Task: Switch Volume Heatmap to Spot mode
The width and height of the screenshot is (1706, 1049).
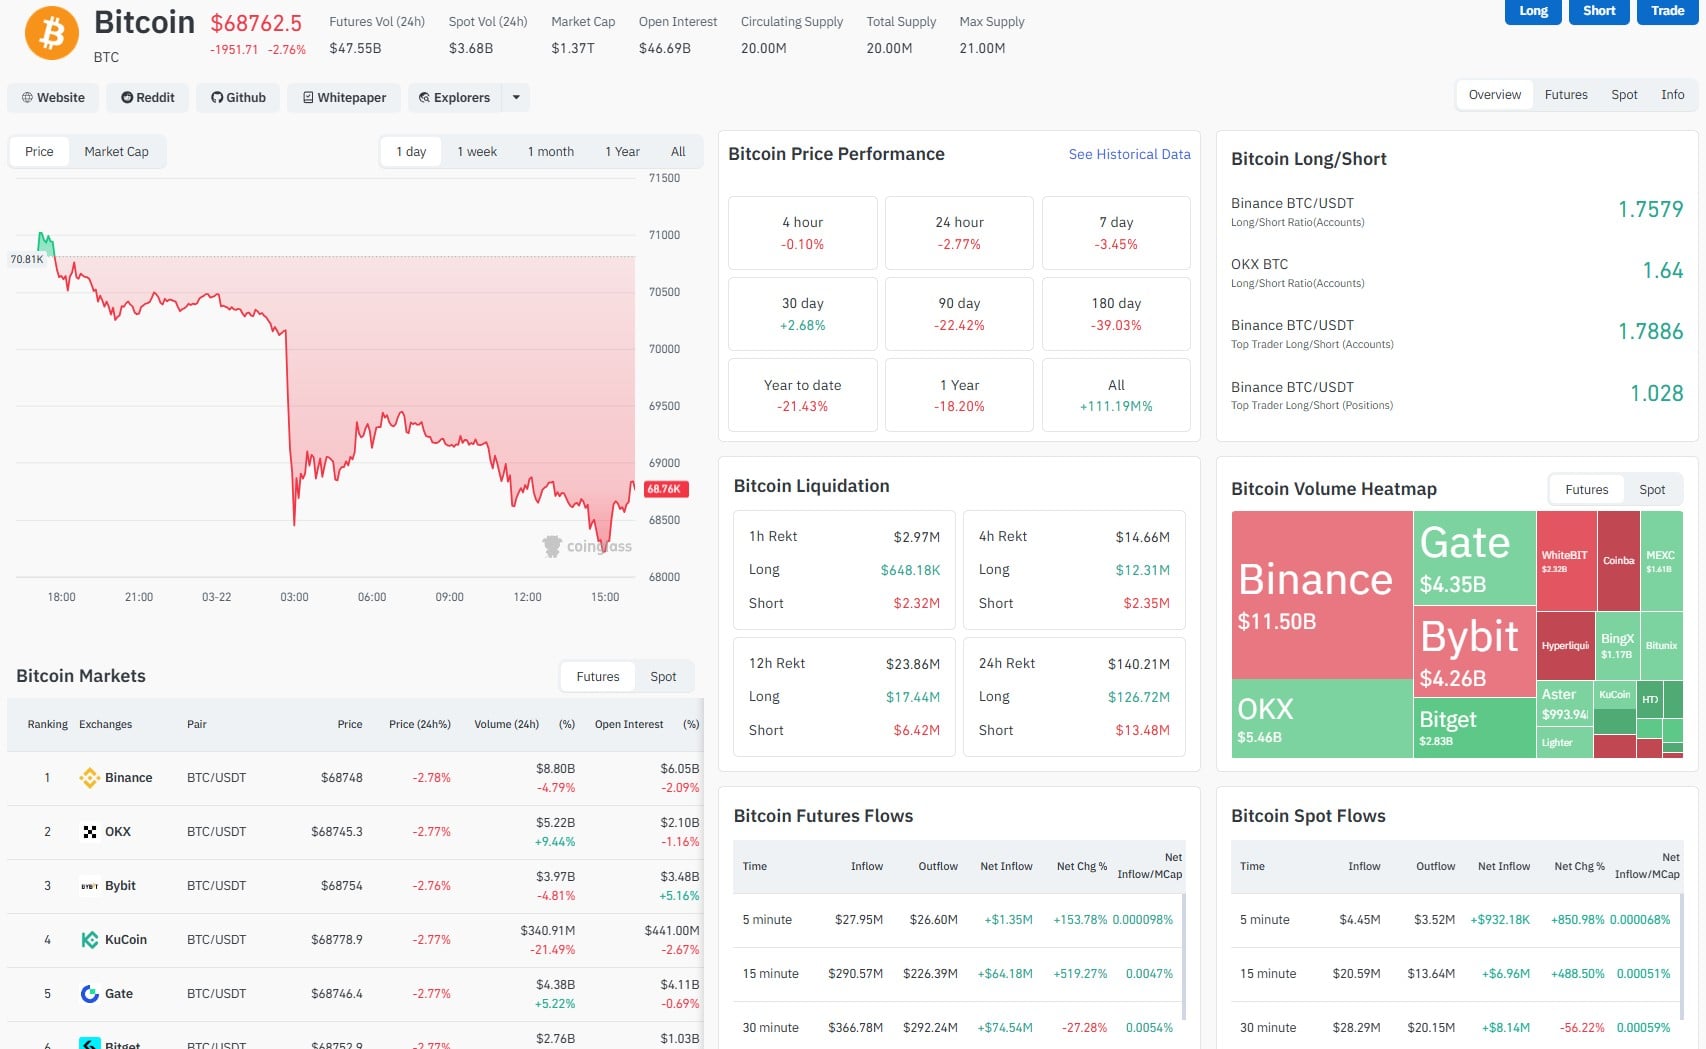Action: [1652, 489]
